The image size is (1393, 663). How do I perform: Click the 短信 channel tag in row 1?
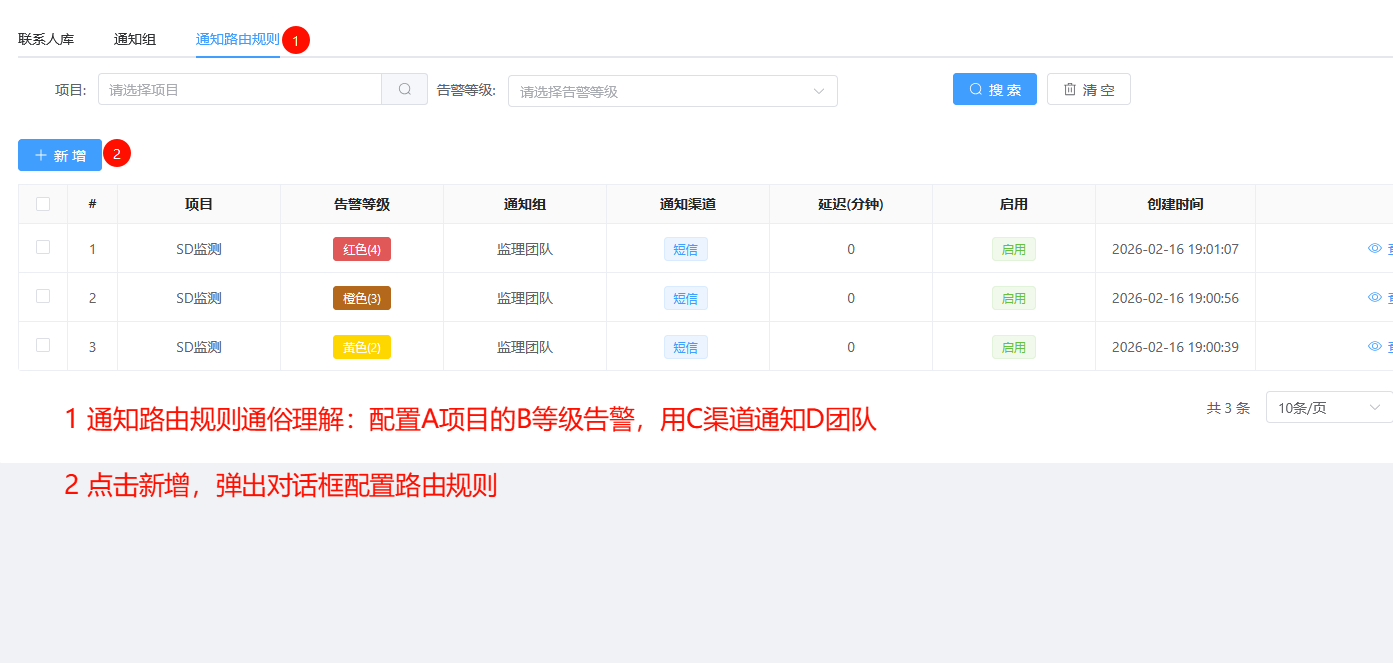point(685,249)
